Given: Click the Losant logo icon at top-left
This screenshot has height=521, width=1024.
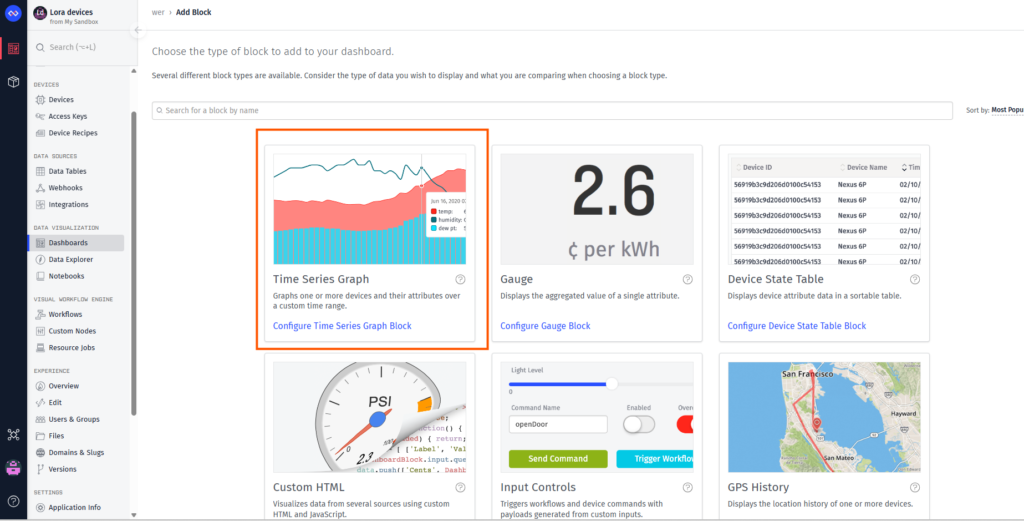Looking at the screenshot, I should tap(13, 13).
